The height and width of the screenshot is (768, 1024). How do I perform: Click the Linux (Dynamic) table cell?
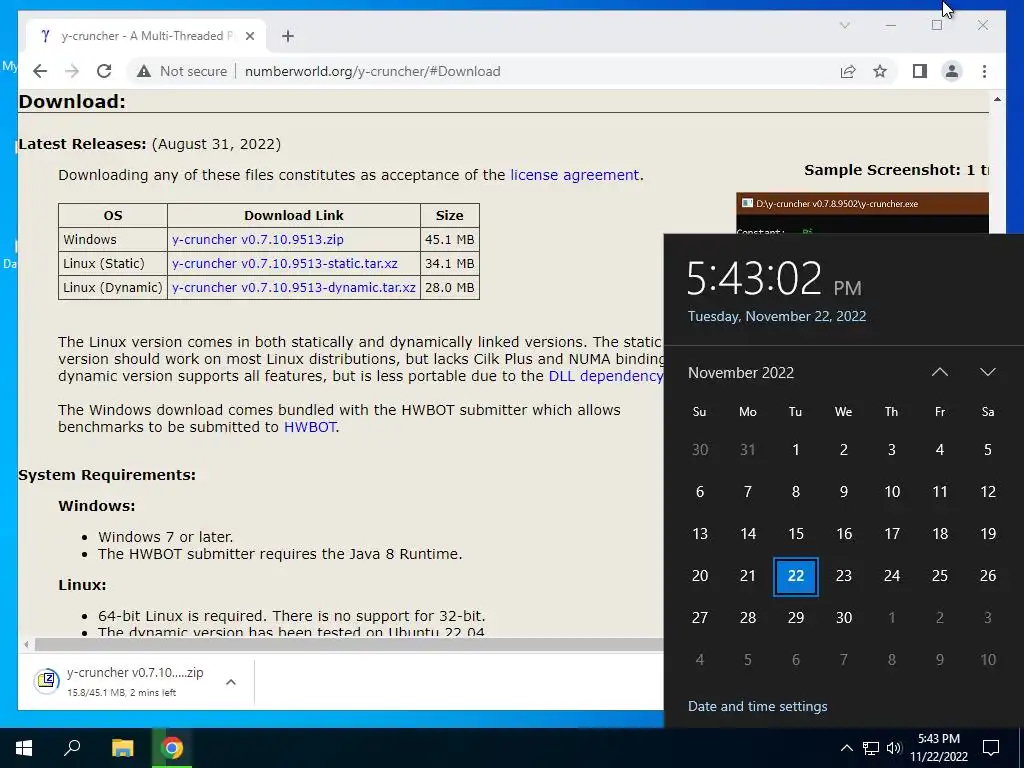(x=113, y=288)
